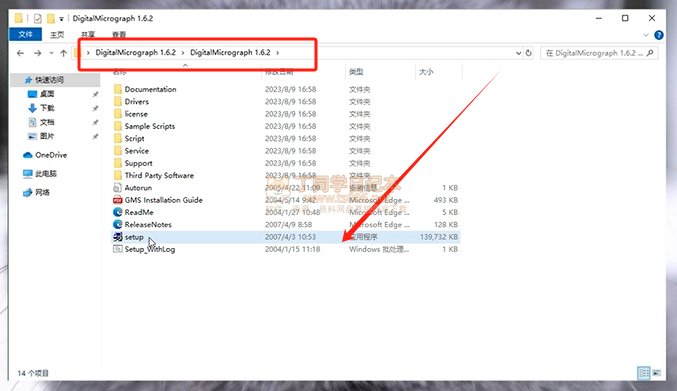Click the Windows batch file type cell
The height and width of the screenshot is (391, 677).
[x=379, y=249]
